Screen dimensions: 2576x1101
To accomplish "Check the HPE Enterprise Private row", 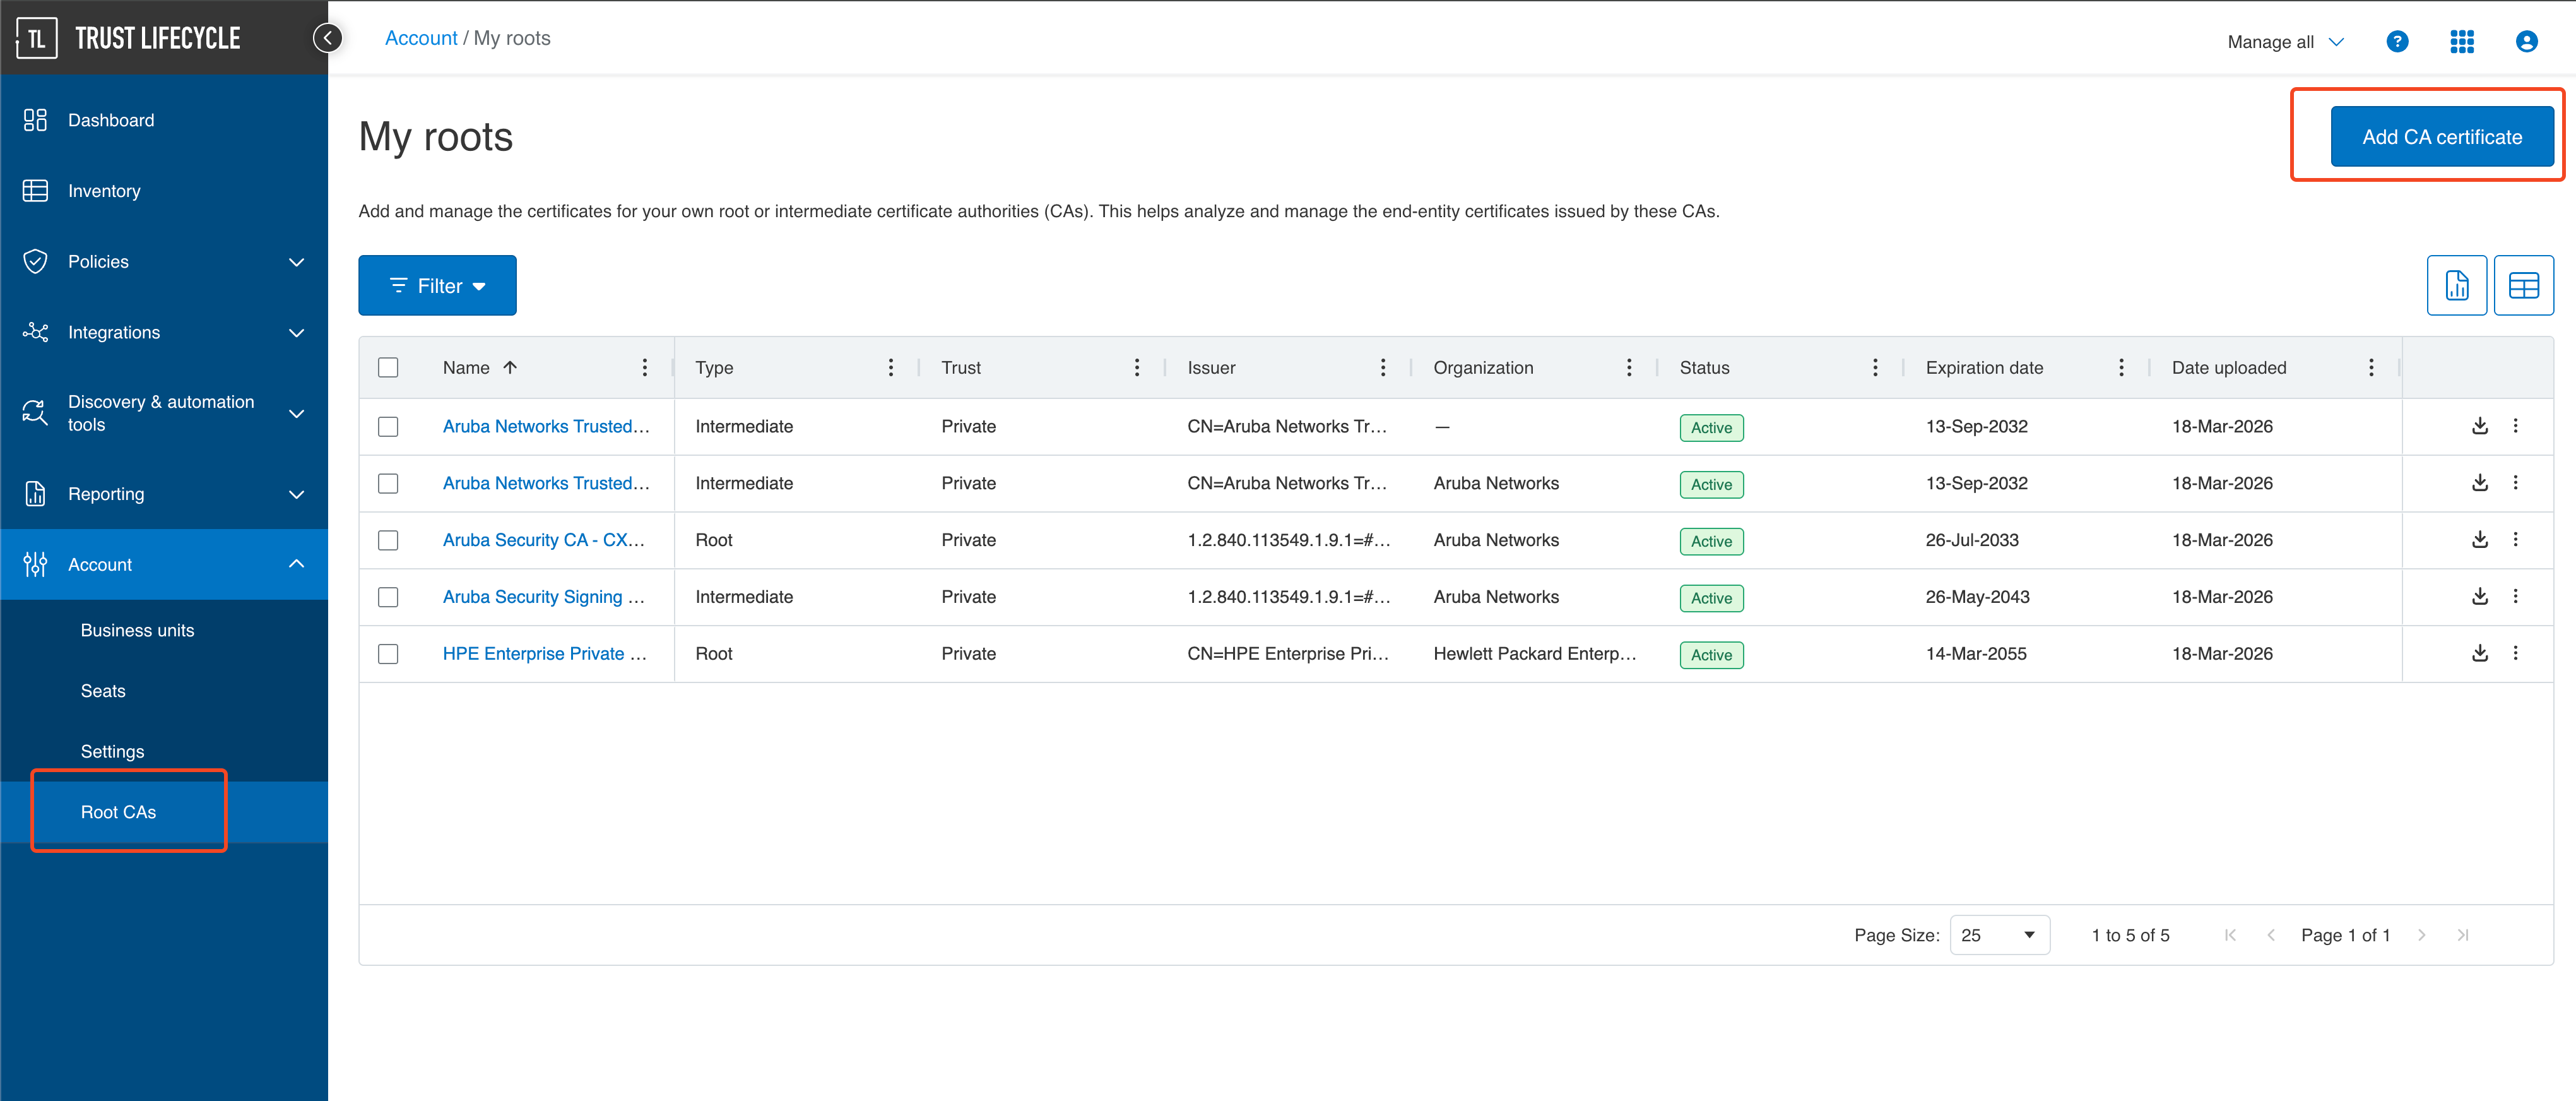I will click(388, 655).
